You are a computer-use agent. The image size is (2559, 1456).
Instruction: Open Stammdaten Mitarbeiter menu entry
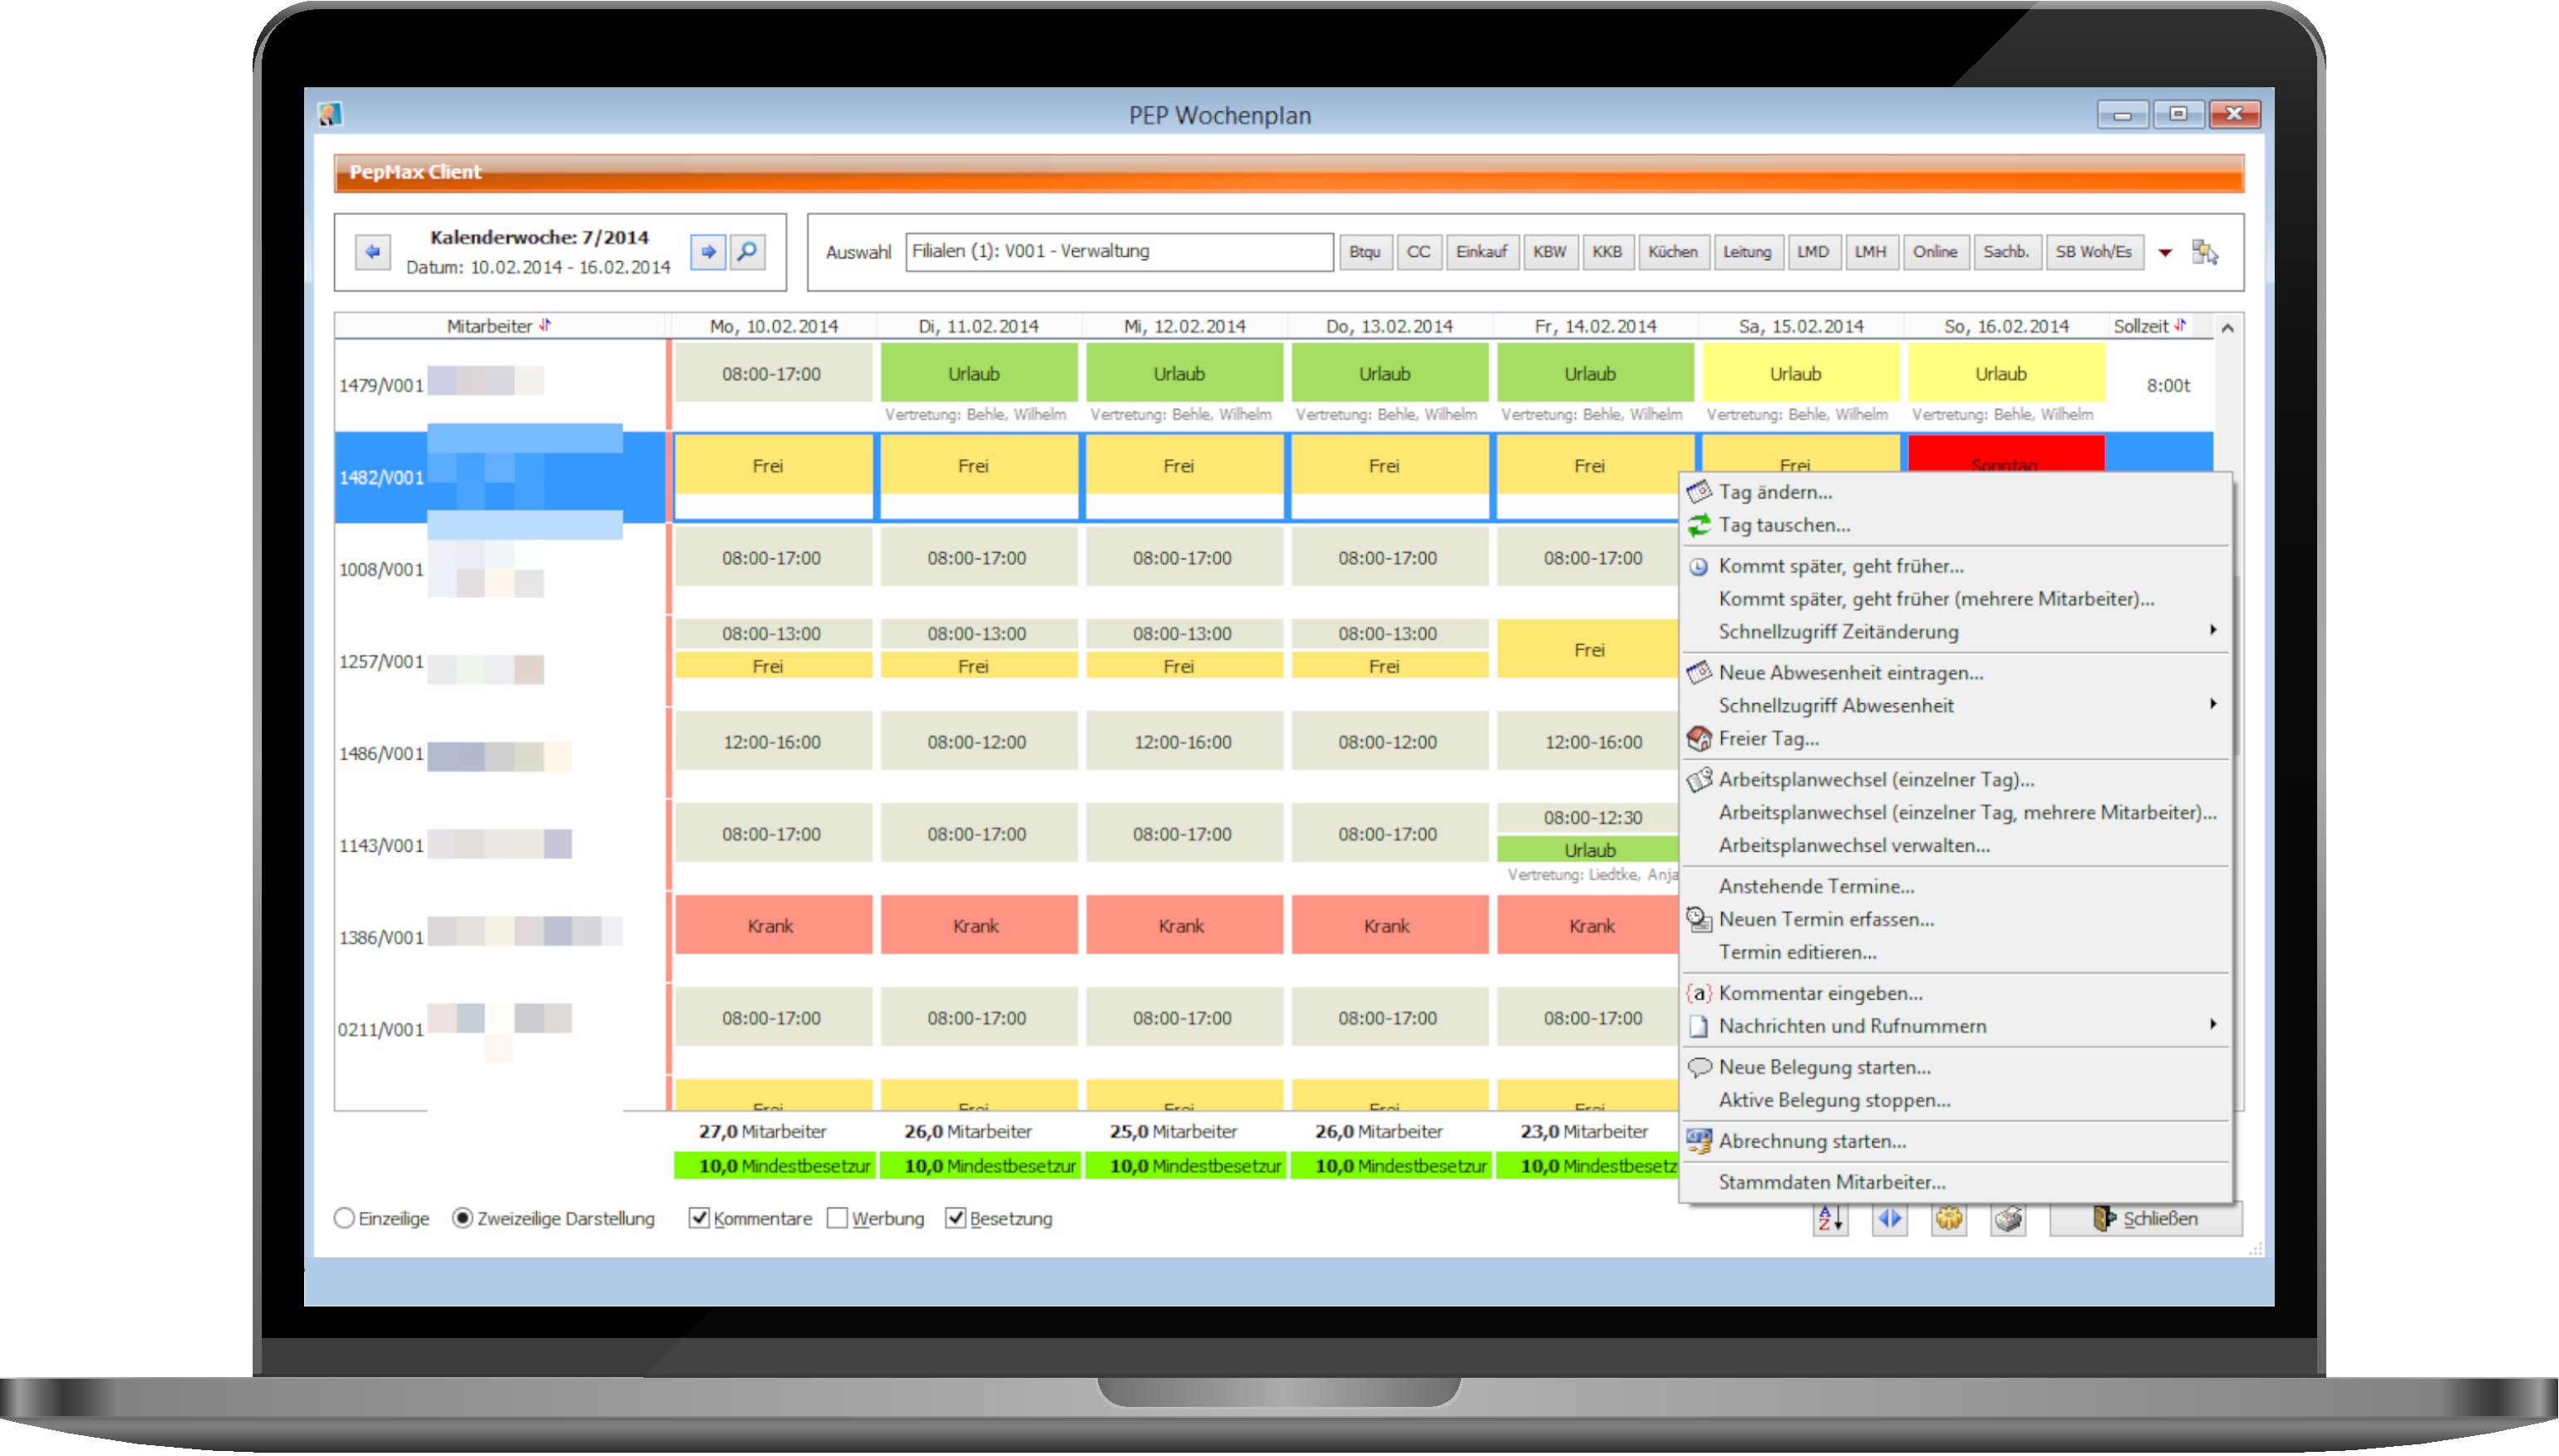(1957, 1182)
